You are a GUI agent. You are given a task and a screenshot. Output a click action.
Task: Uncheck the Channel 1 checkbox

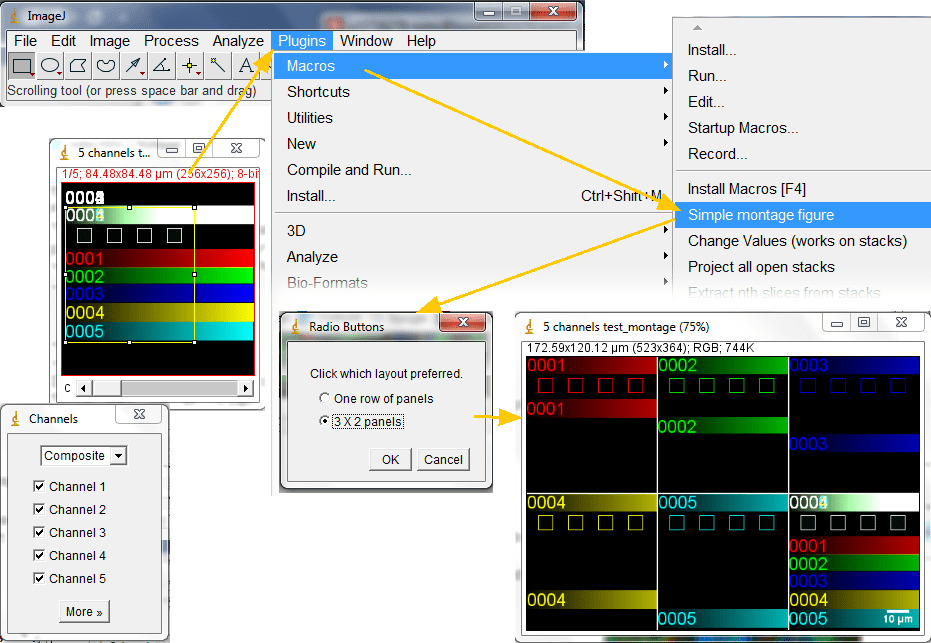(x=39, y=486)
